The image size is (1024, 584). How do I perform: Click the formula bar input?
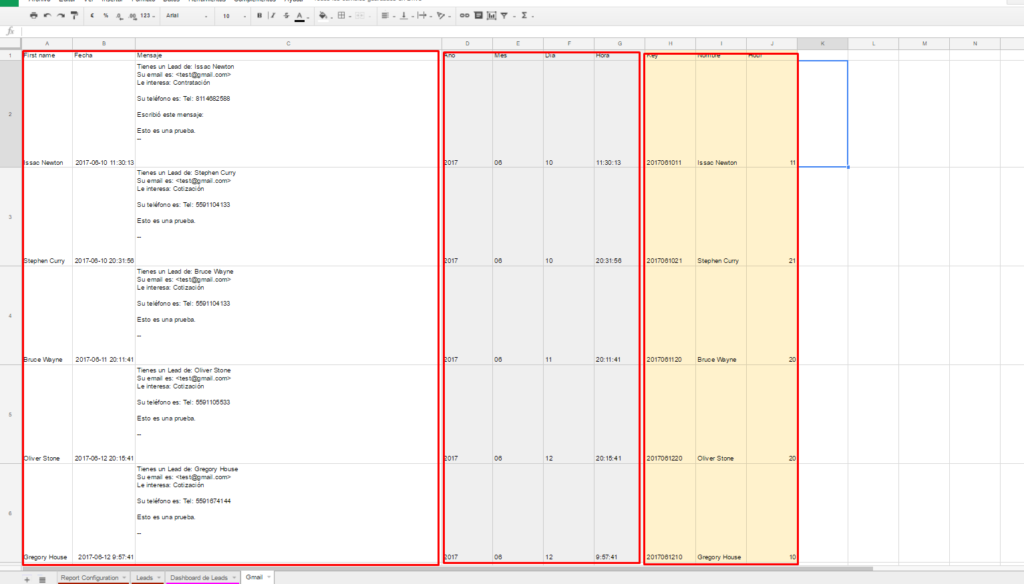tap(521, 31)
